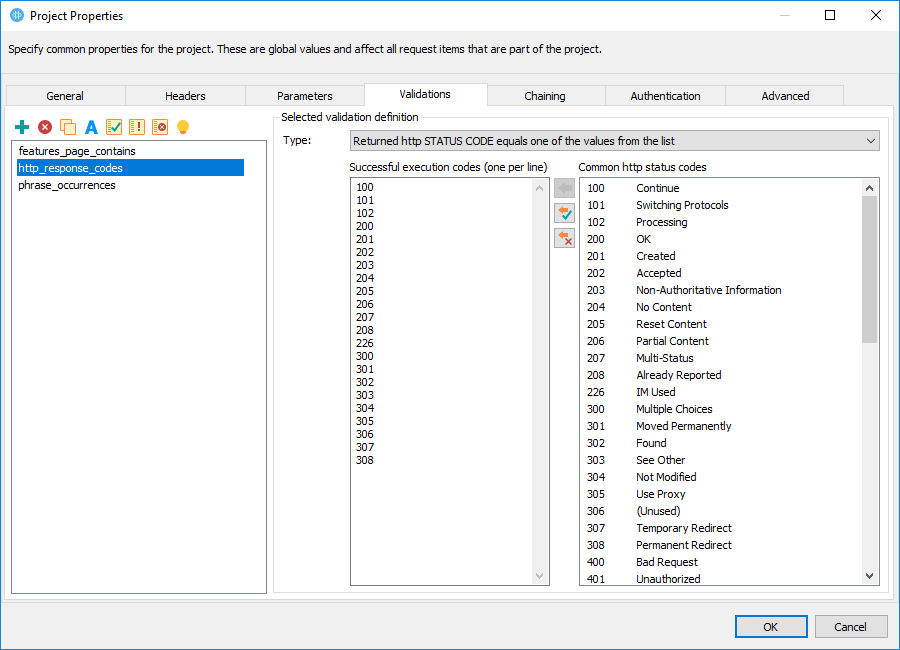Open validation tips via the lightbulb icon
The image size is (900, 650).
pos(183,127)
